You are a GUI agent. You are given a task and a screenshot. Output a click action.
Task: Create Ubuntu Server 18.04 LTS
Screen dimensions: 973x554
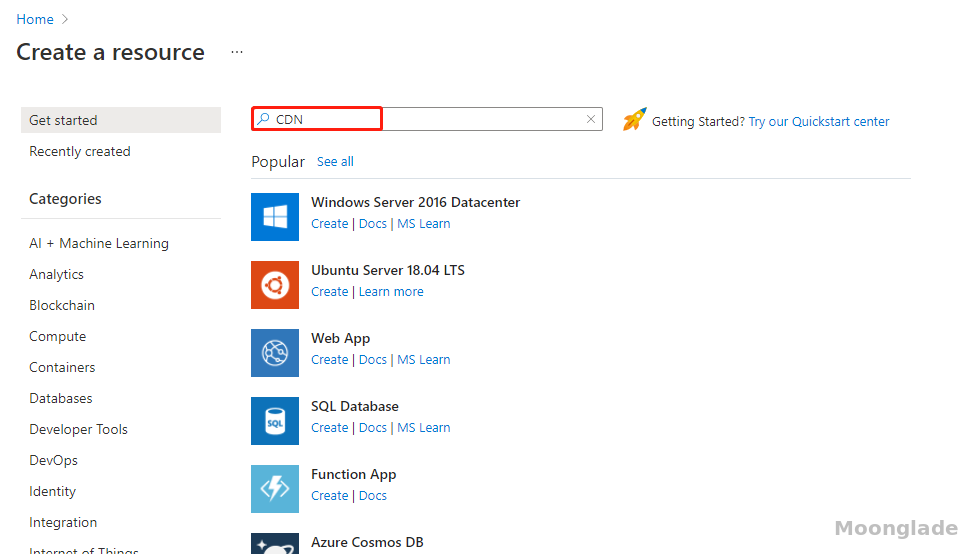(x=330, y=292)
